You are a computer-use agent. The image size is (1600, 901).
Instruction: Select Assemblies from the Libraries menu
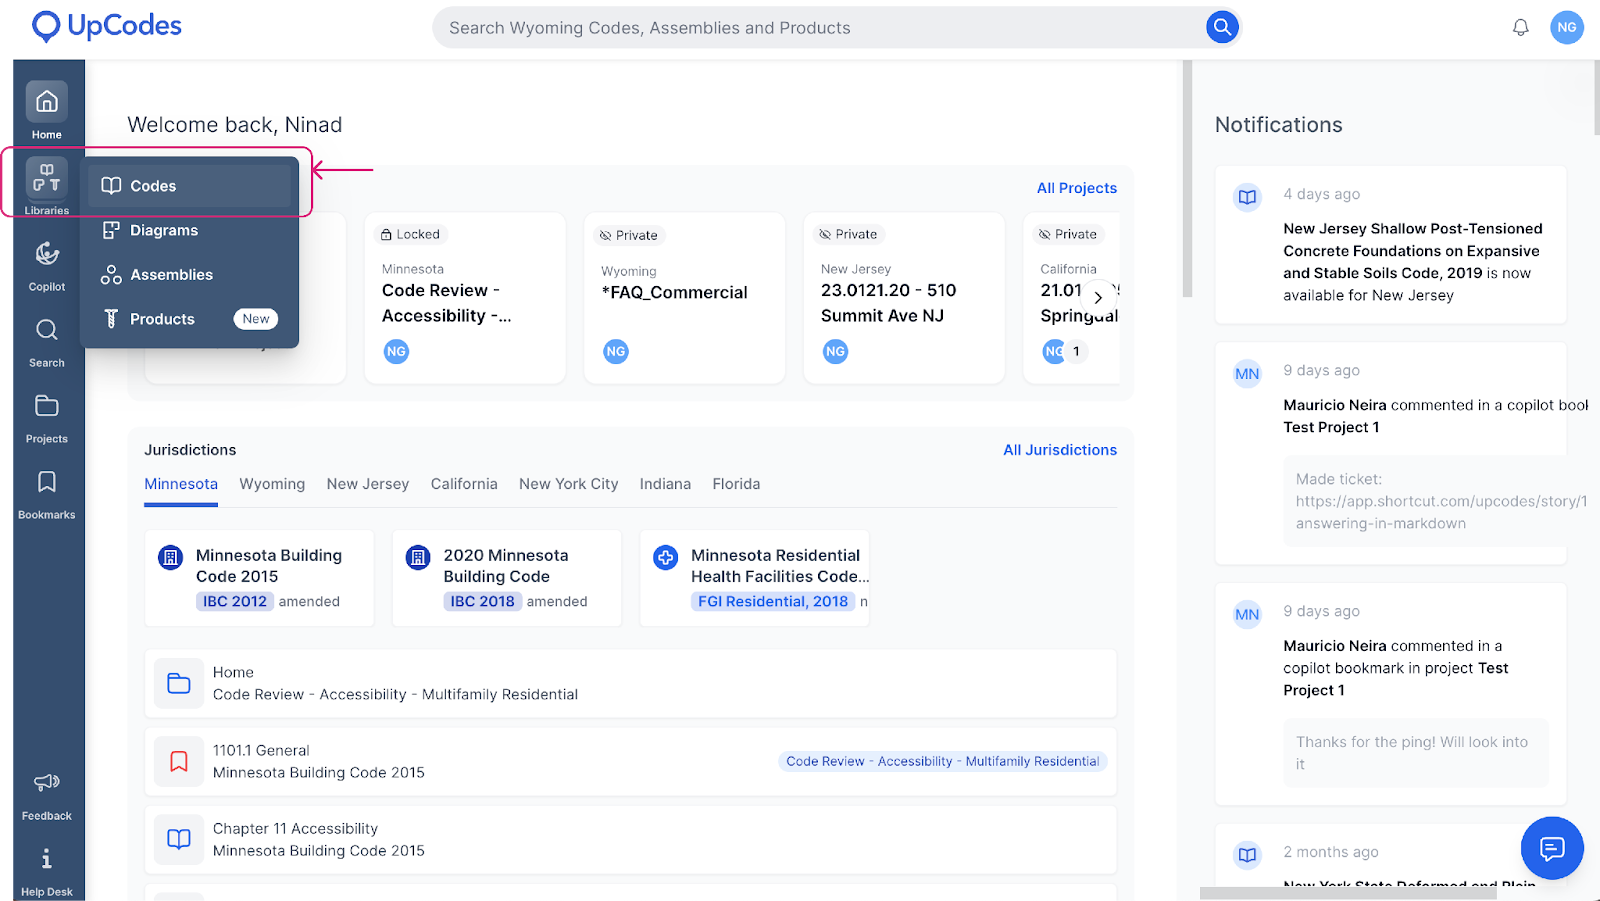coord(190,274)
